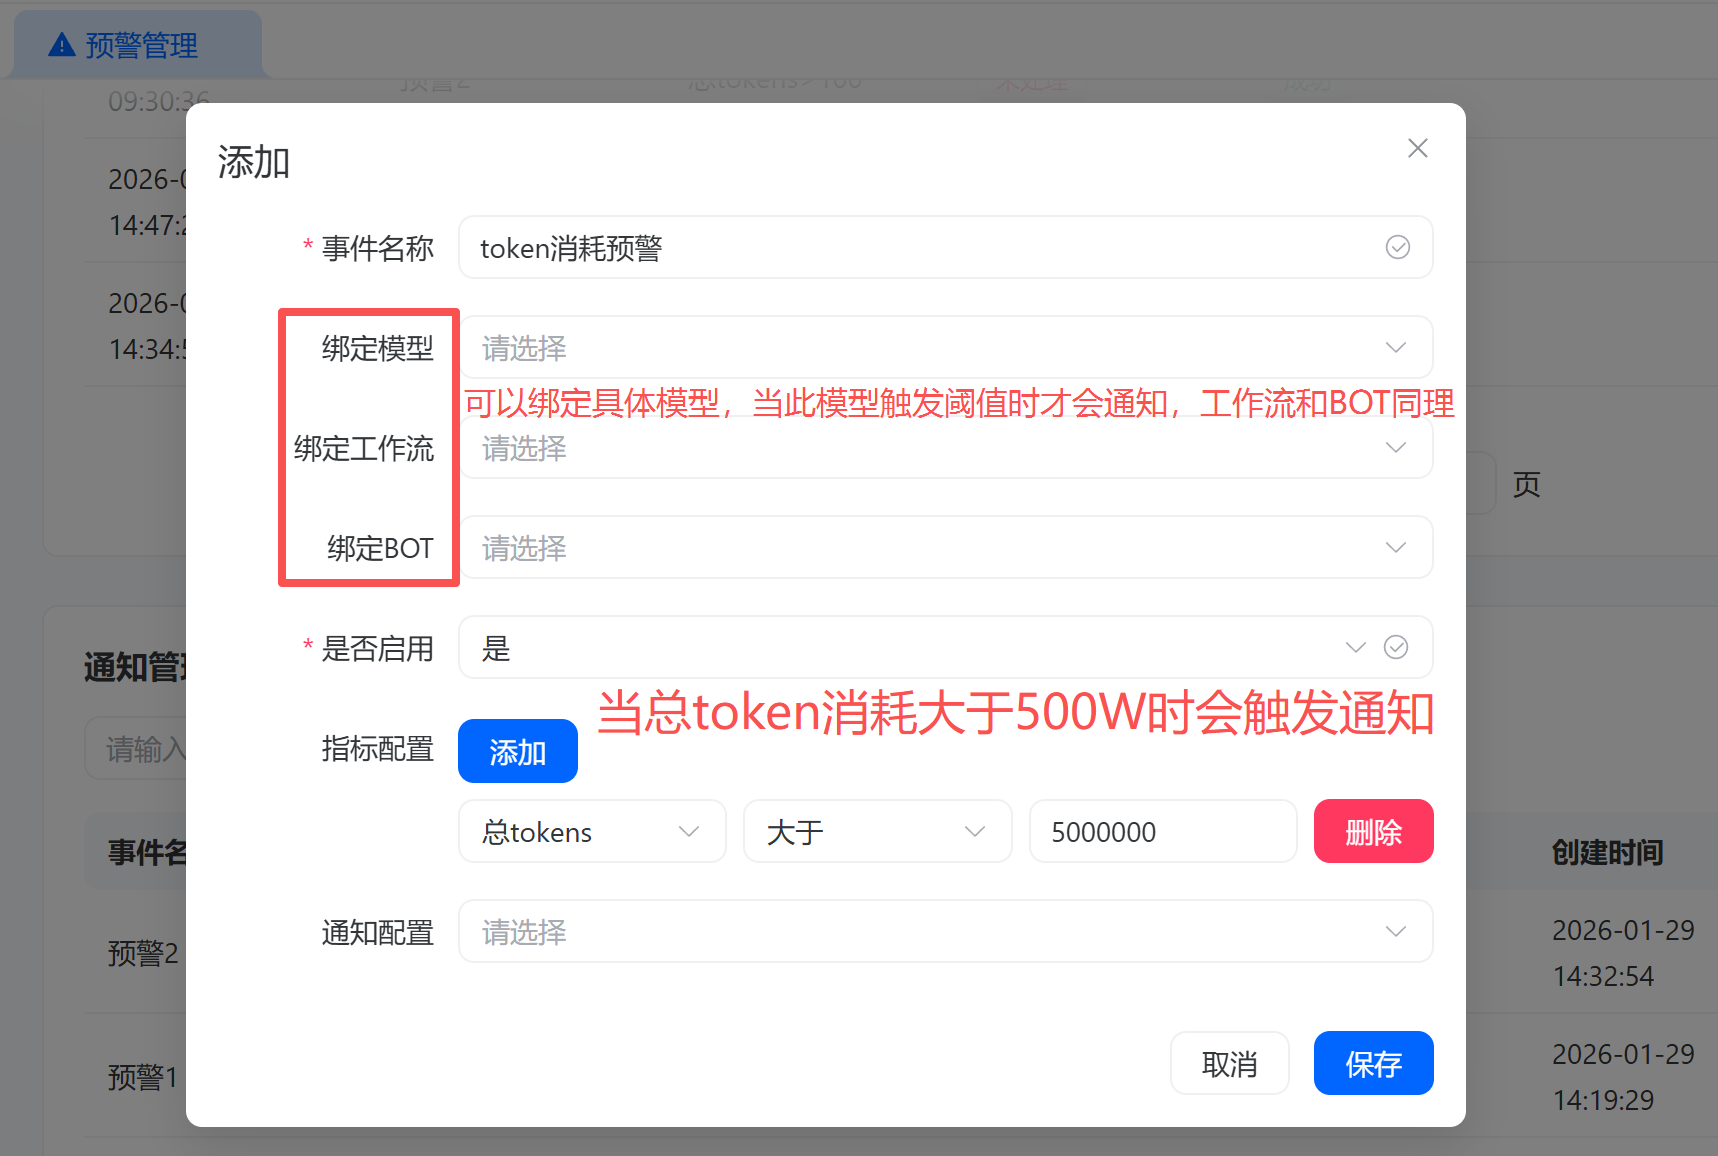Click the red 删除 button
The height and width of the screenshot is (1156, 1718).
1373,831
